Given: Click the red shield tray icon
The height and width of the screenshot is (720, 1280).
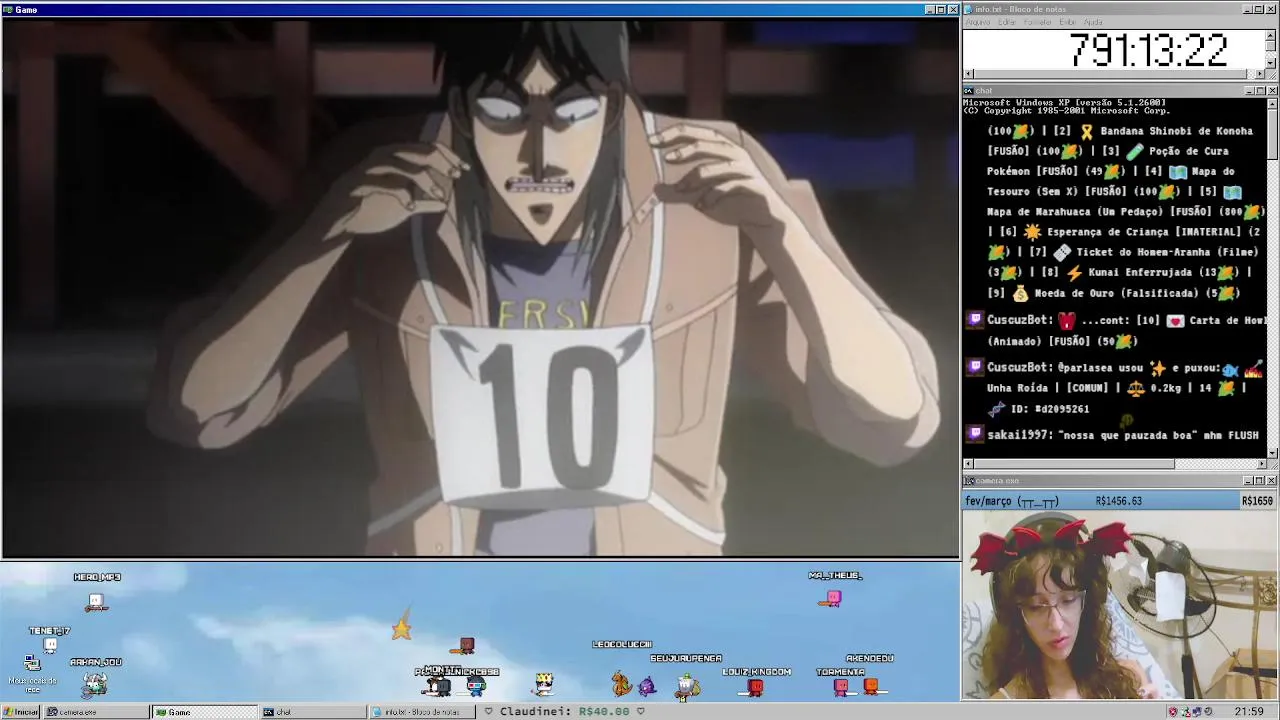Looking at the screenshot, I should point(1173,712).
